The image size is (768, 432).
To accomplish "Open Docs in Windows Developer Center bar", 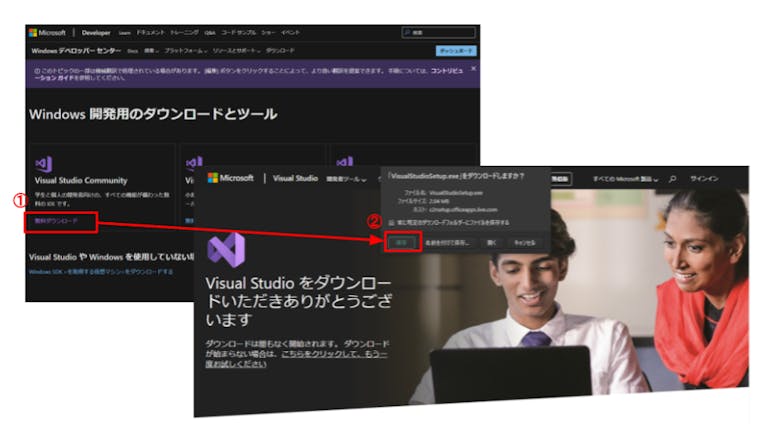I will pos(133,51).
